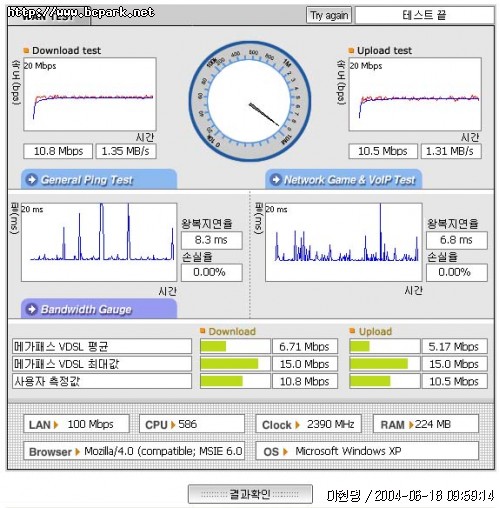500x508 pixels.
Task: Select the LAN 100 Mbps field
Action: click(76, 424)
